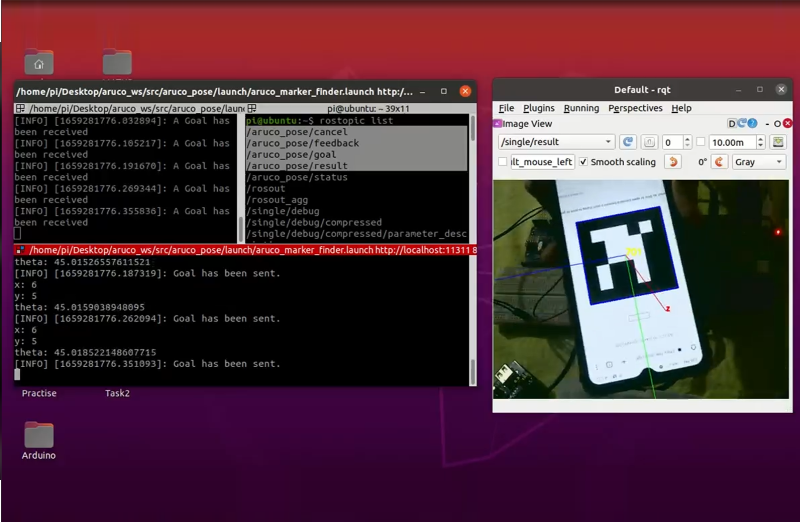Click grid icon on red terminal pane header
Screen dimensions: 800x522
point(20,250)
